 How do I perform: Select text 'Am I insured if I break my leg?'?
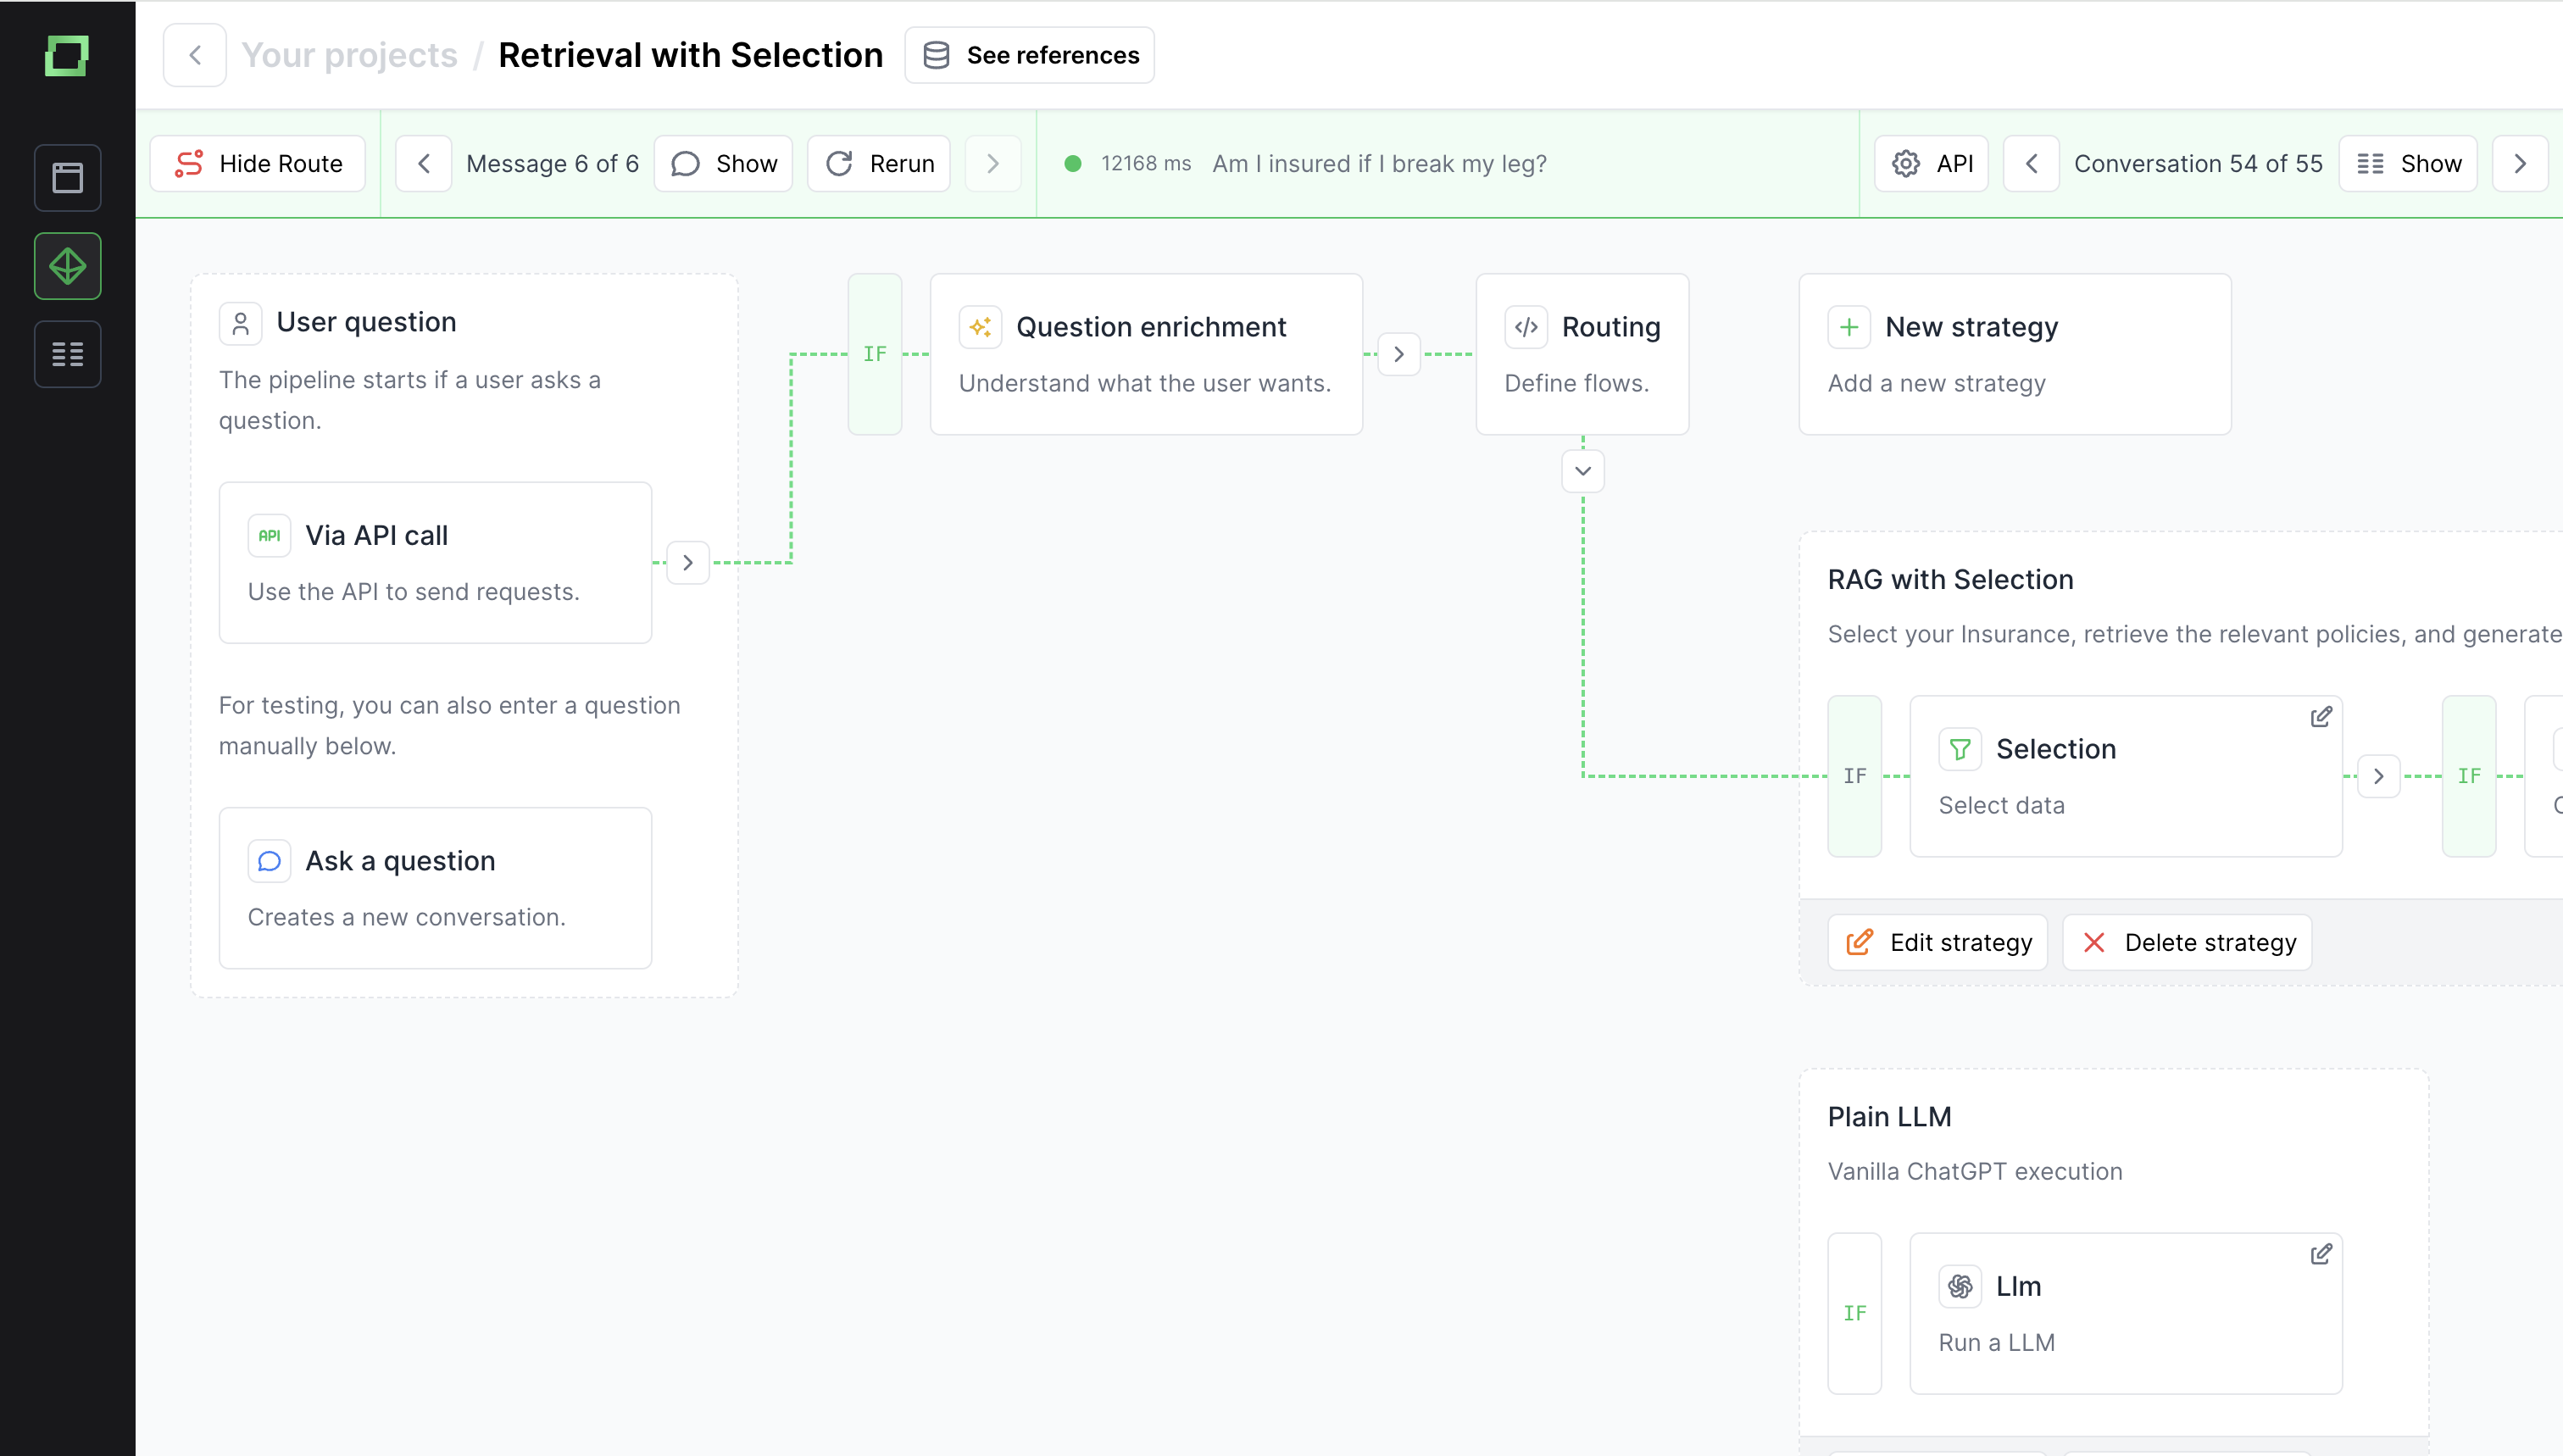click(x=1379, y=163)
